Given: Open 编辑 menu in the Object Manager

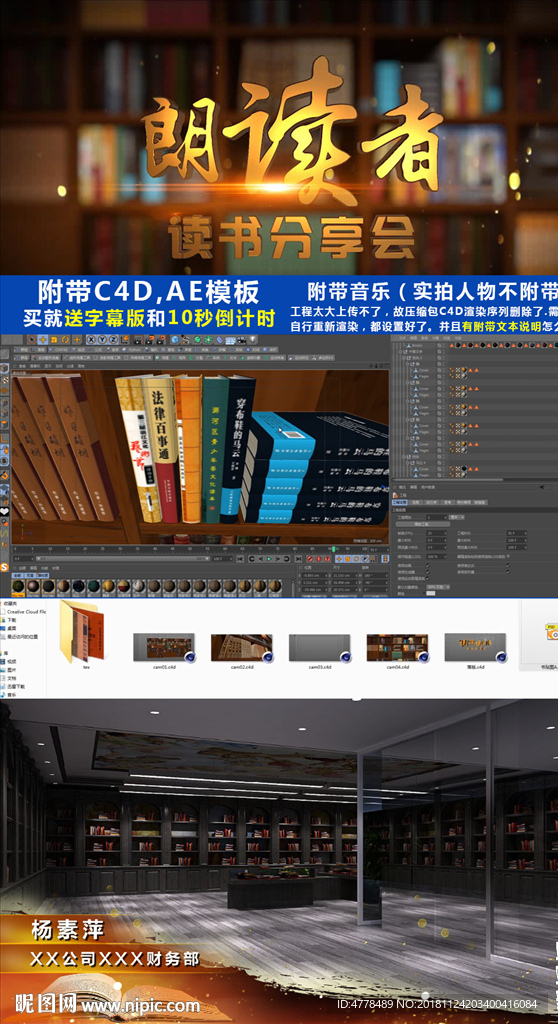Looking at the screenshot, I should (413, 338).
